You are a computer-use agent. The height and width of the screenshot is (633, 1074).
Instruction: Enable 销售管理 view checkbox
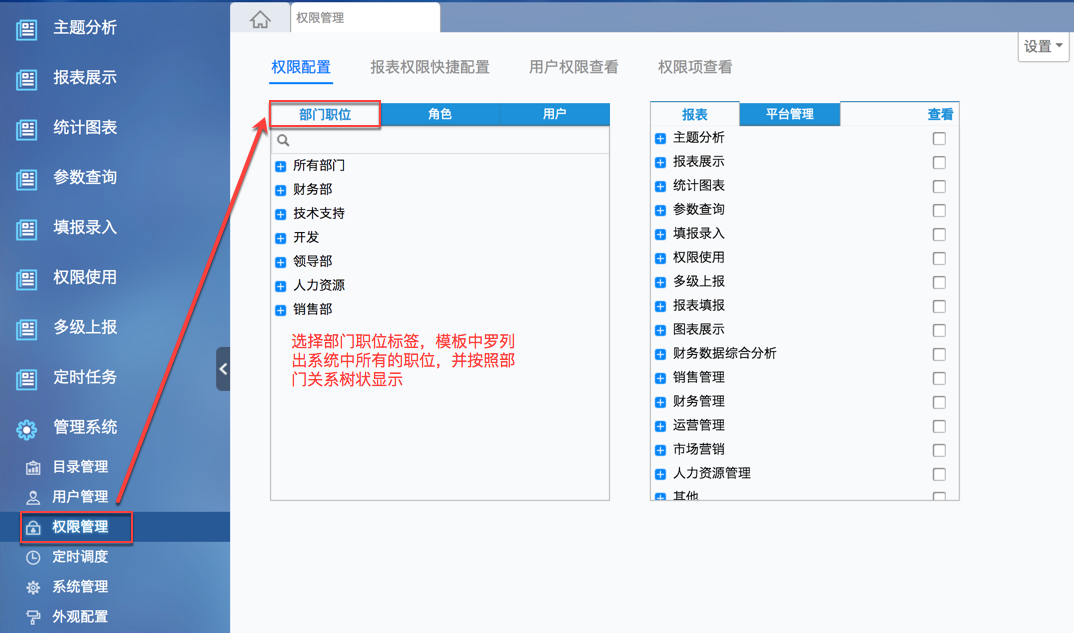[x=939, y=378]
